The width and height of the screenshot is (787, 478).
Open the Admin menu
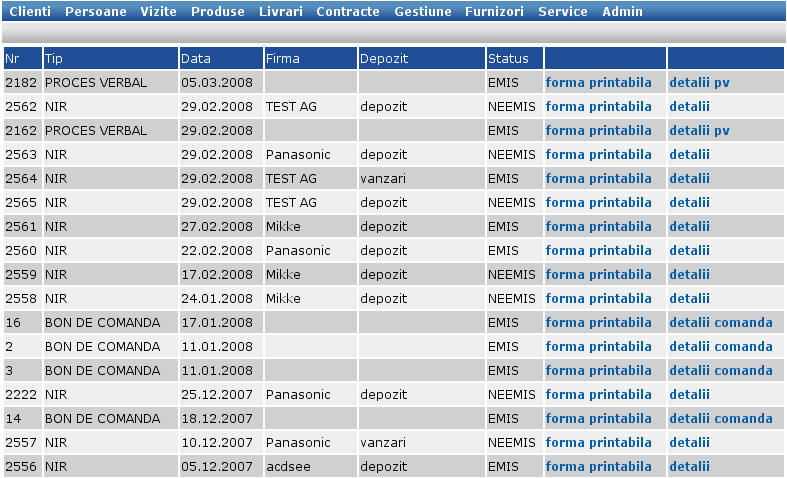tap(622, 11)
